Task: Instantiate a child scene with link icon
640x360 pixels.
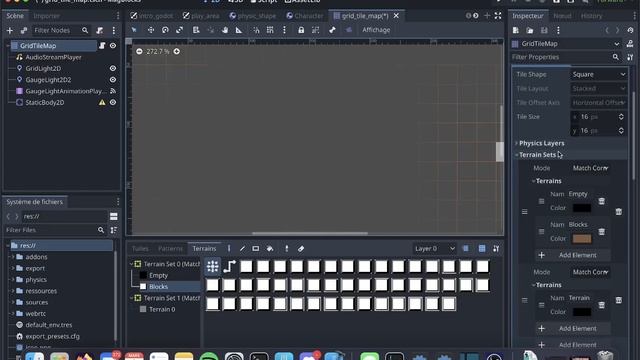Action: [24, 30]
